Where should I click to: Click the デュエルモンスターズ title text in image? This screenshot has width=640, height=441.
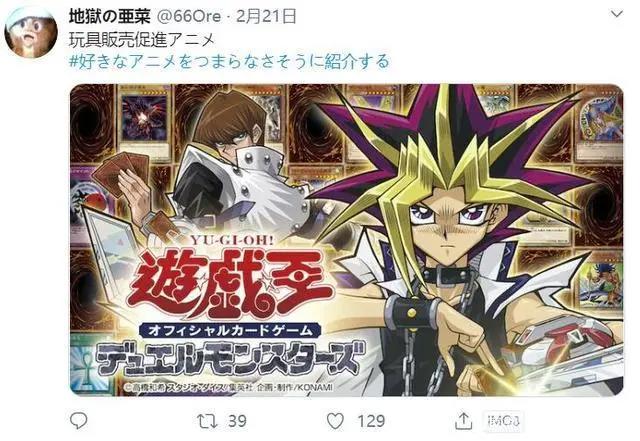pos(229,360)
